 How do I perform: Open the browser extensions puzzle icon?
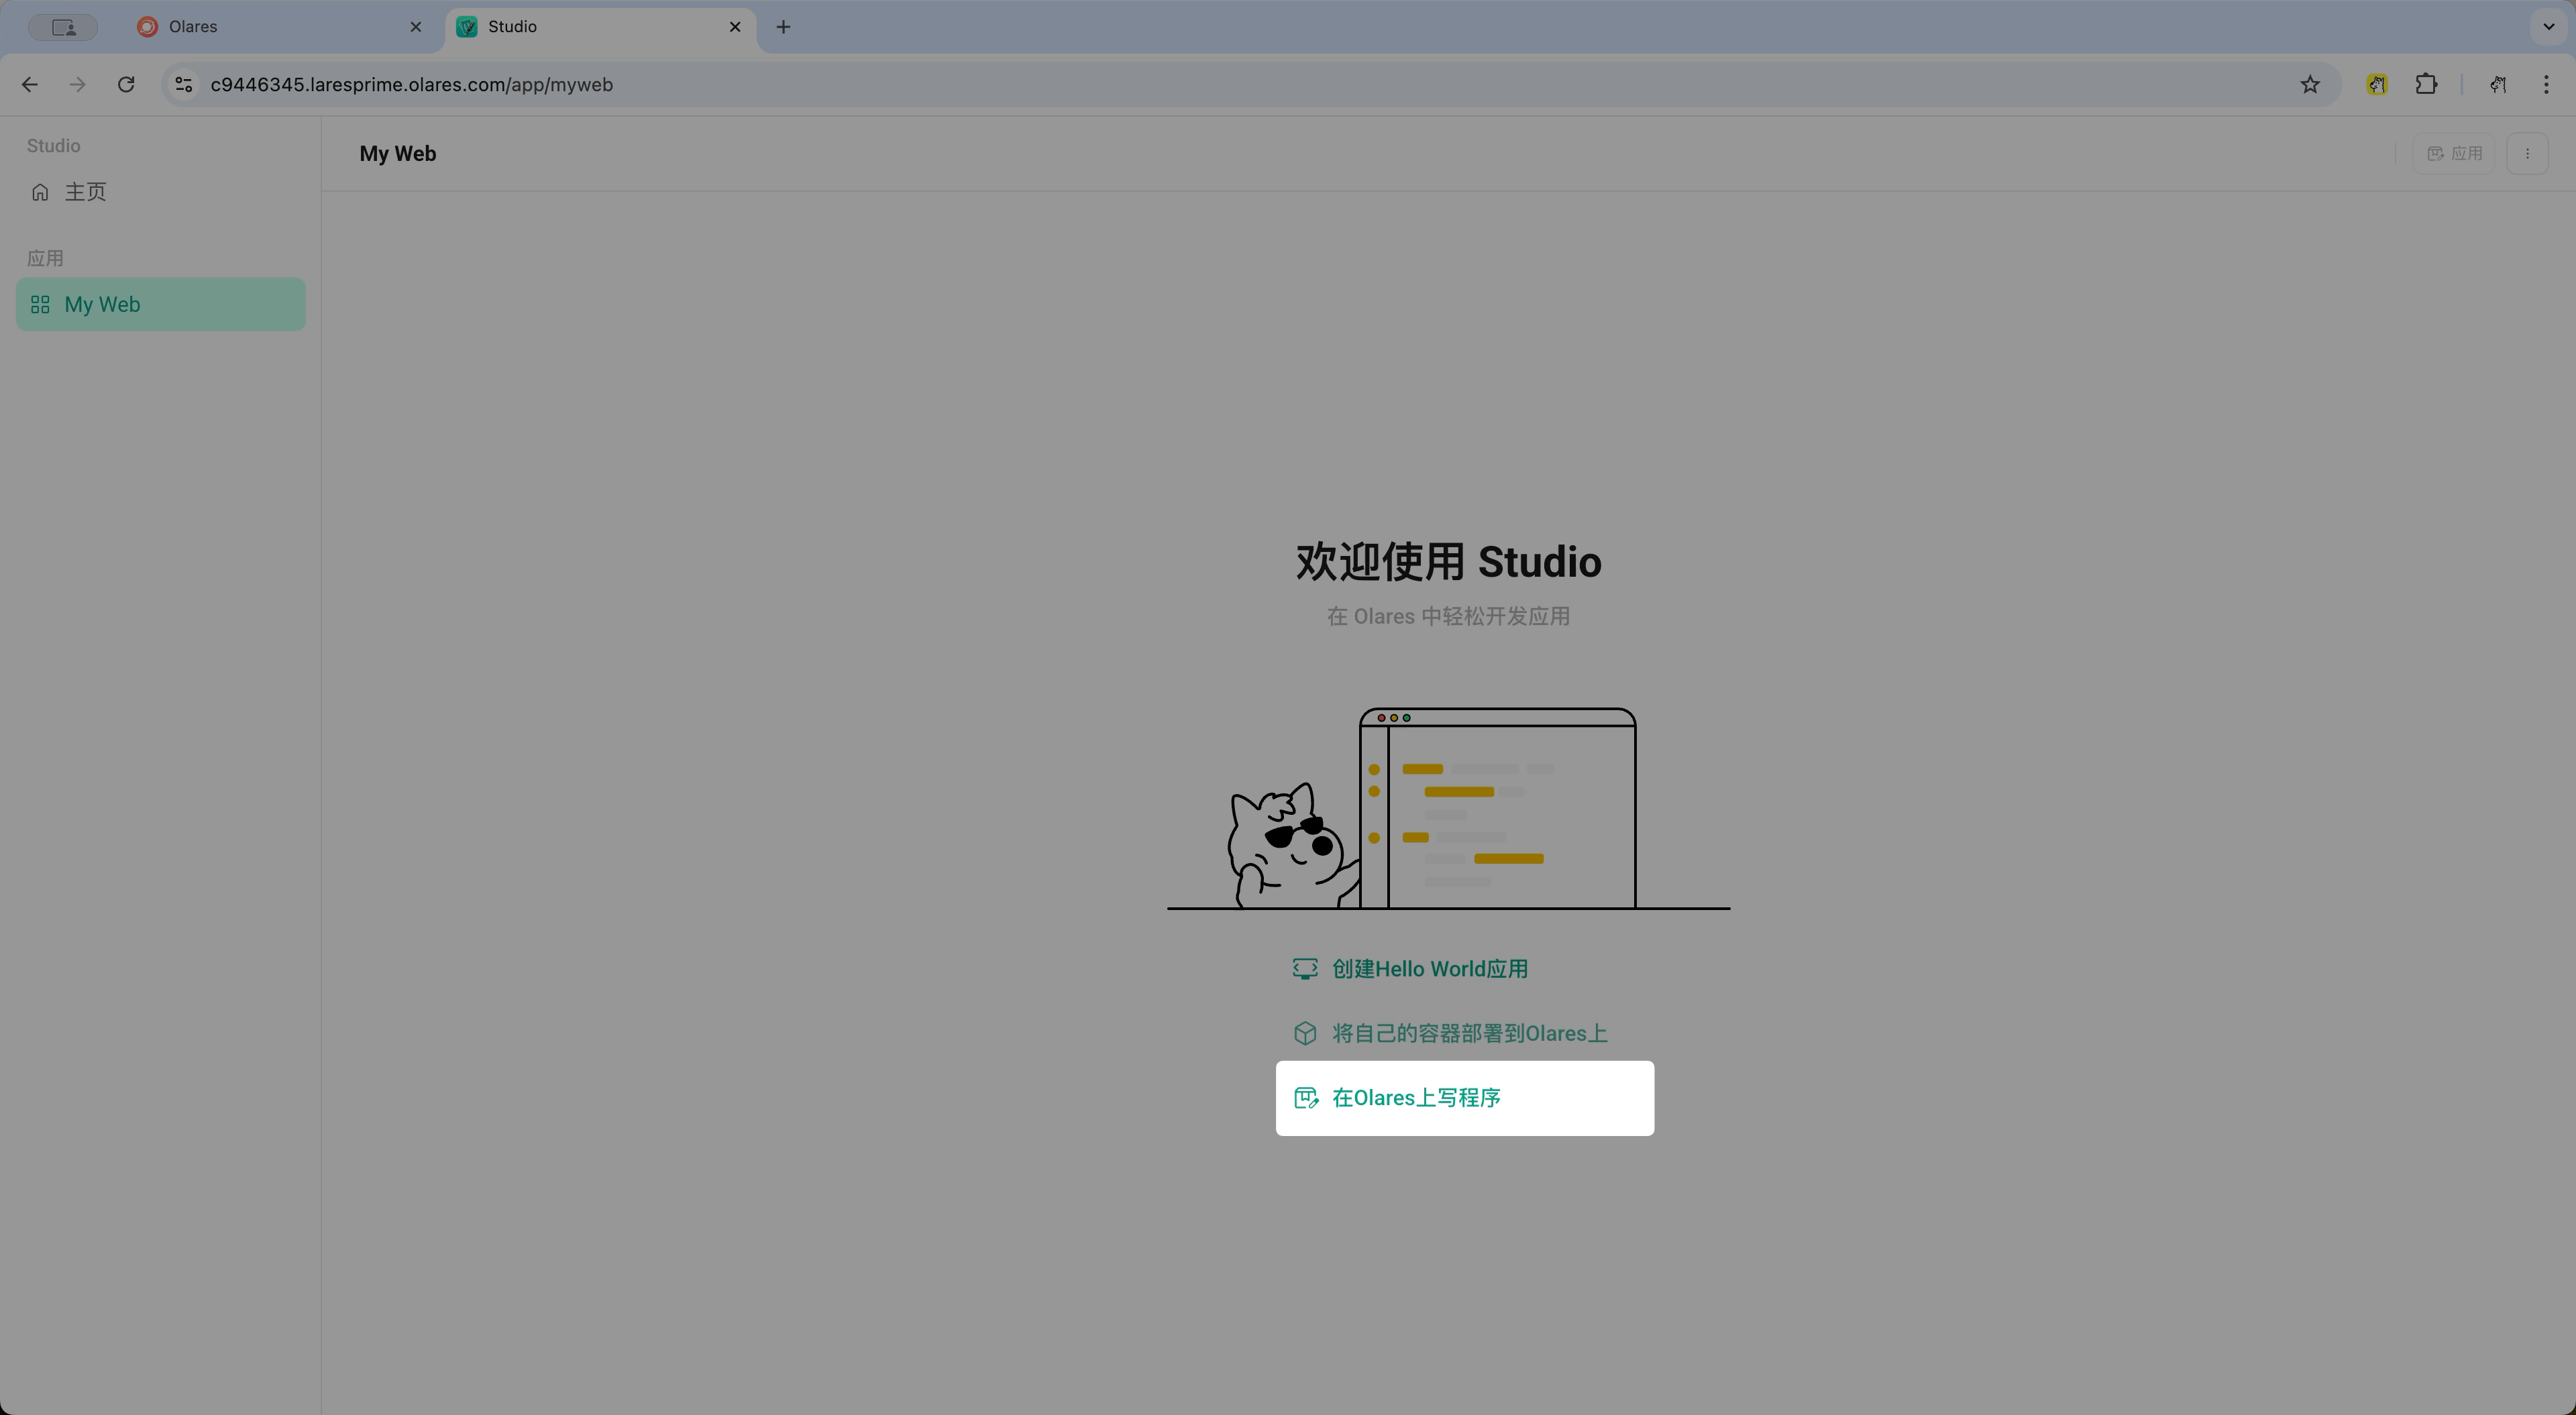pyautogui.click(x=2426, y=84)
